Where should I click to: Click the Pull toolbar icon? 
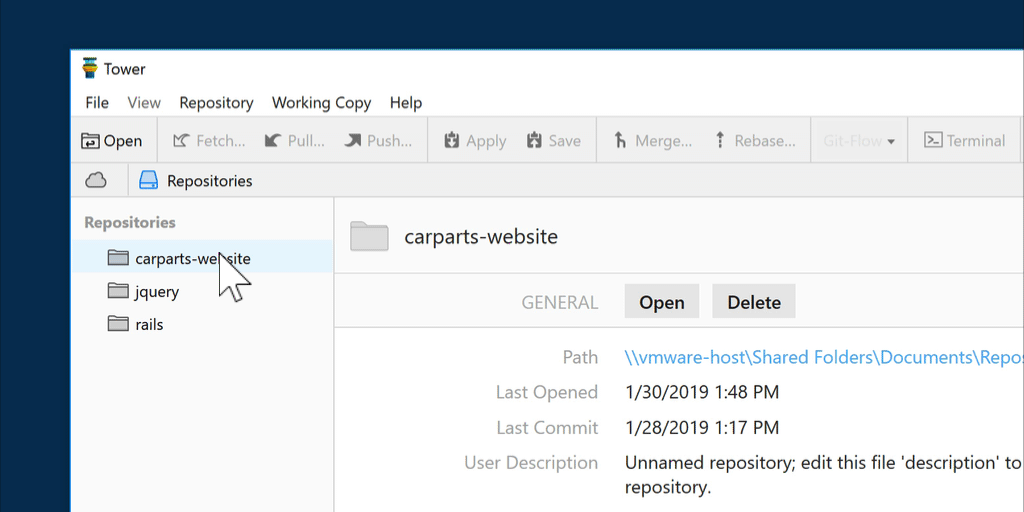tap(272, 141)
